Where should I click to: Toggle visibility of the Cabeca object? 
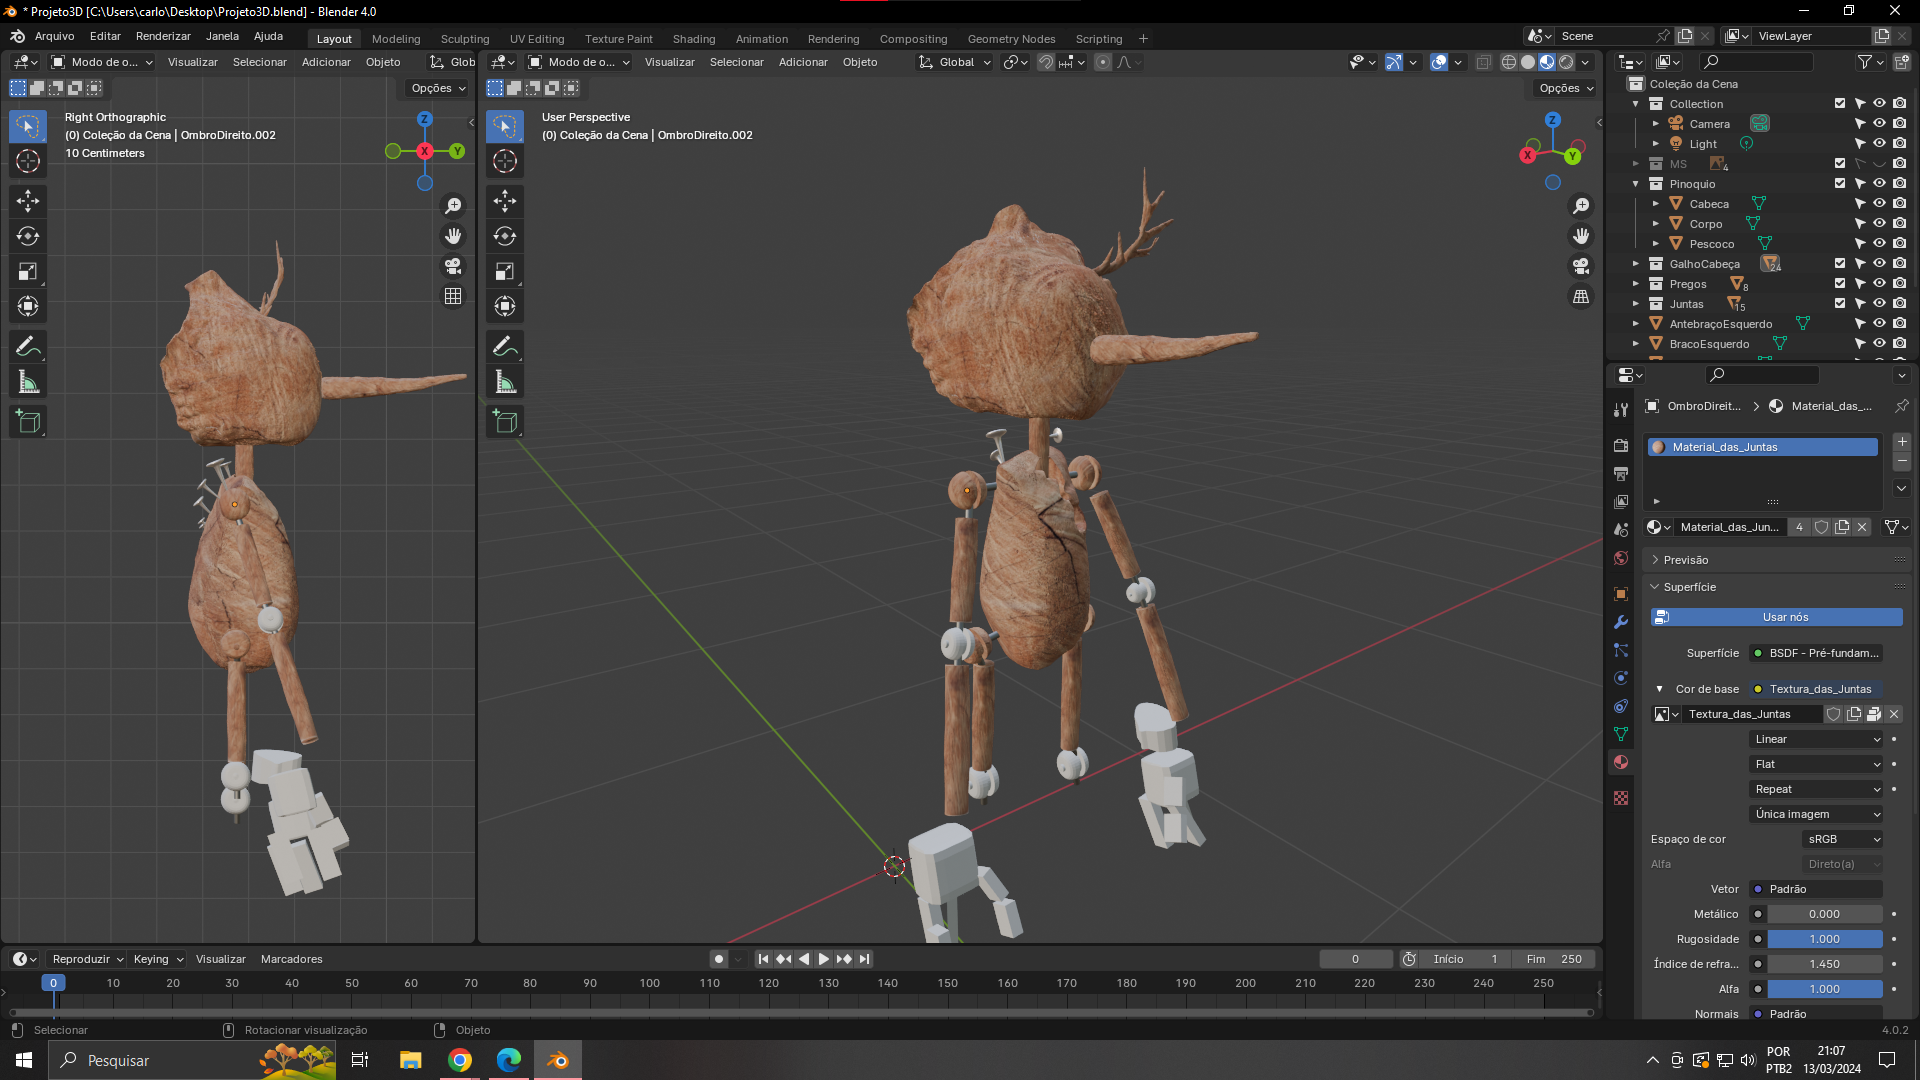click(1879, 204)
